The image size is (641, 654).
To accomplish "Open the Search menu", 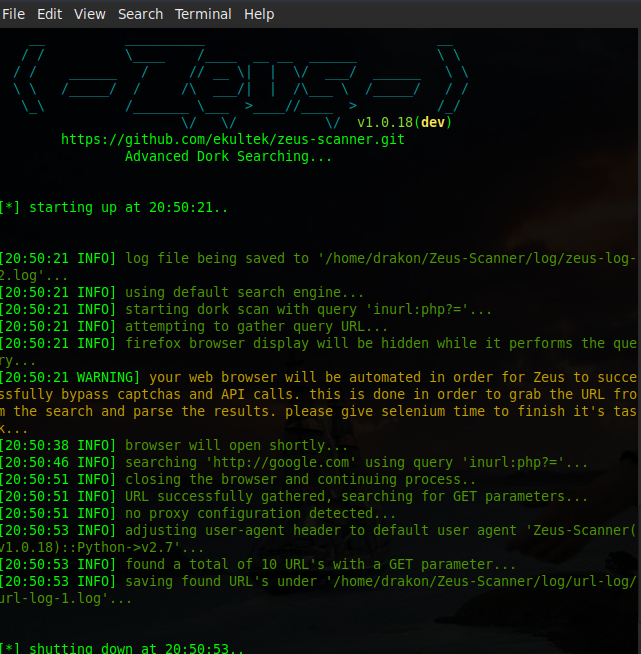I will click(x=140, y=14).
